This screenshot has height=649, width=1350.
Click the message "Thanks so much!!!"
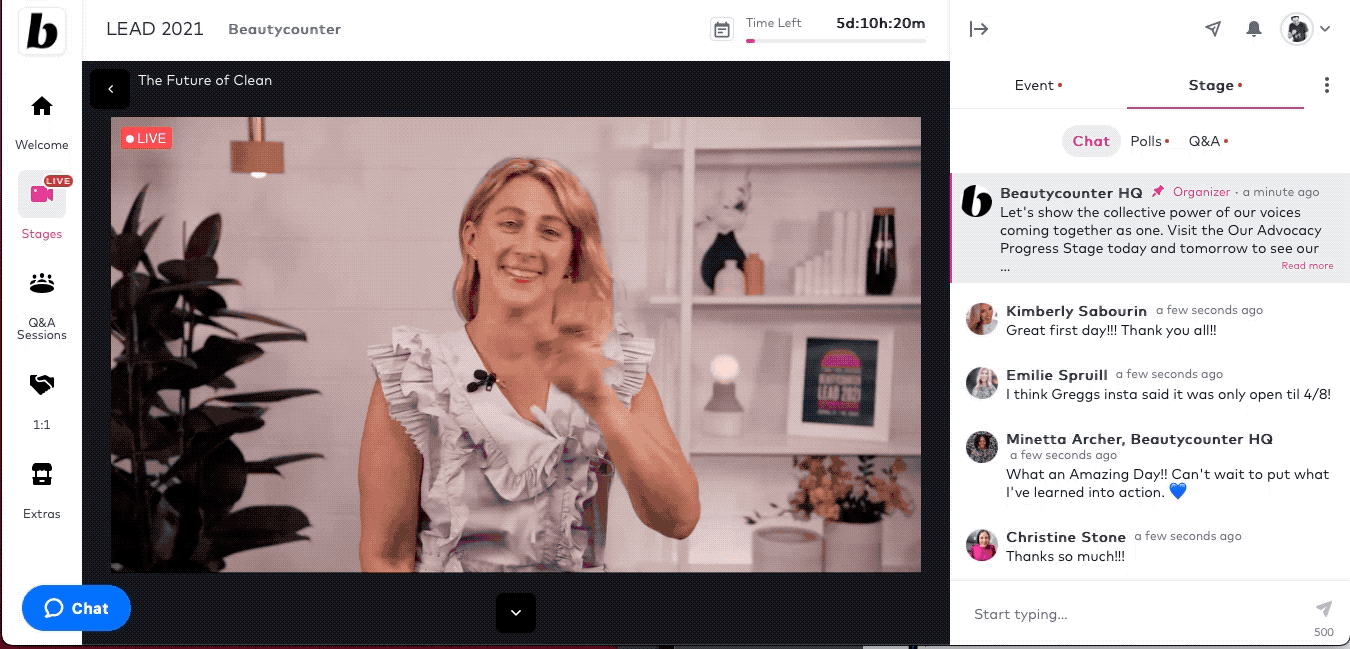[x=1065, y=556]
